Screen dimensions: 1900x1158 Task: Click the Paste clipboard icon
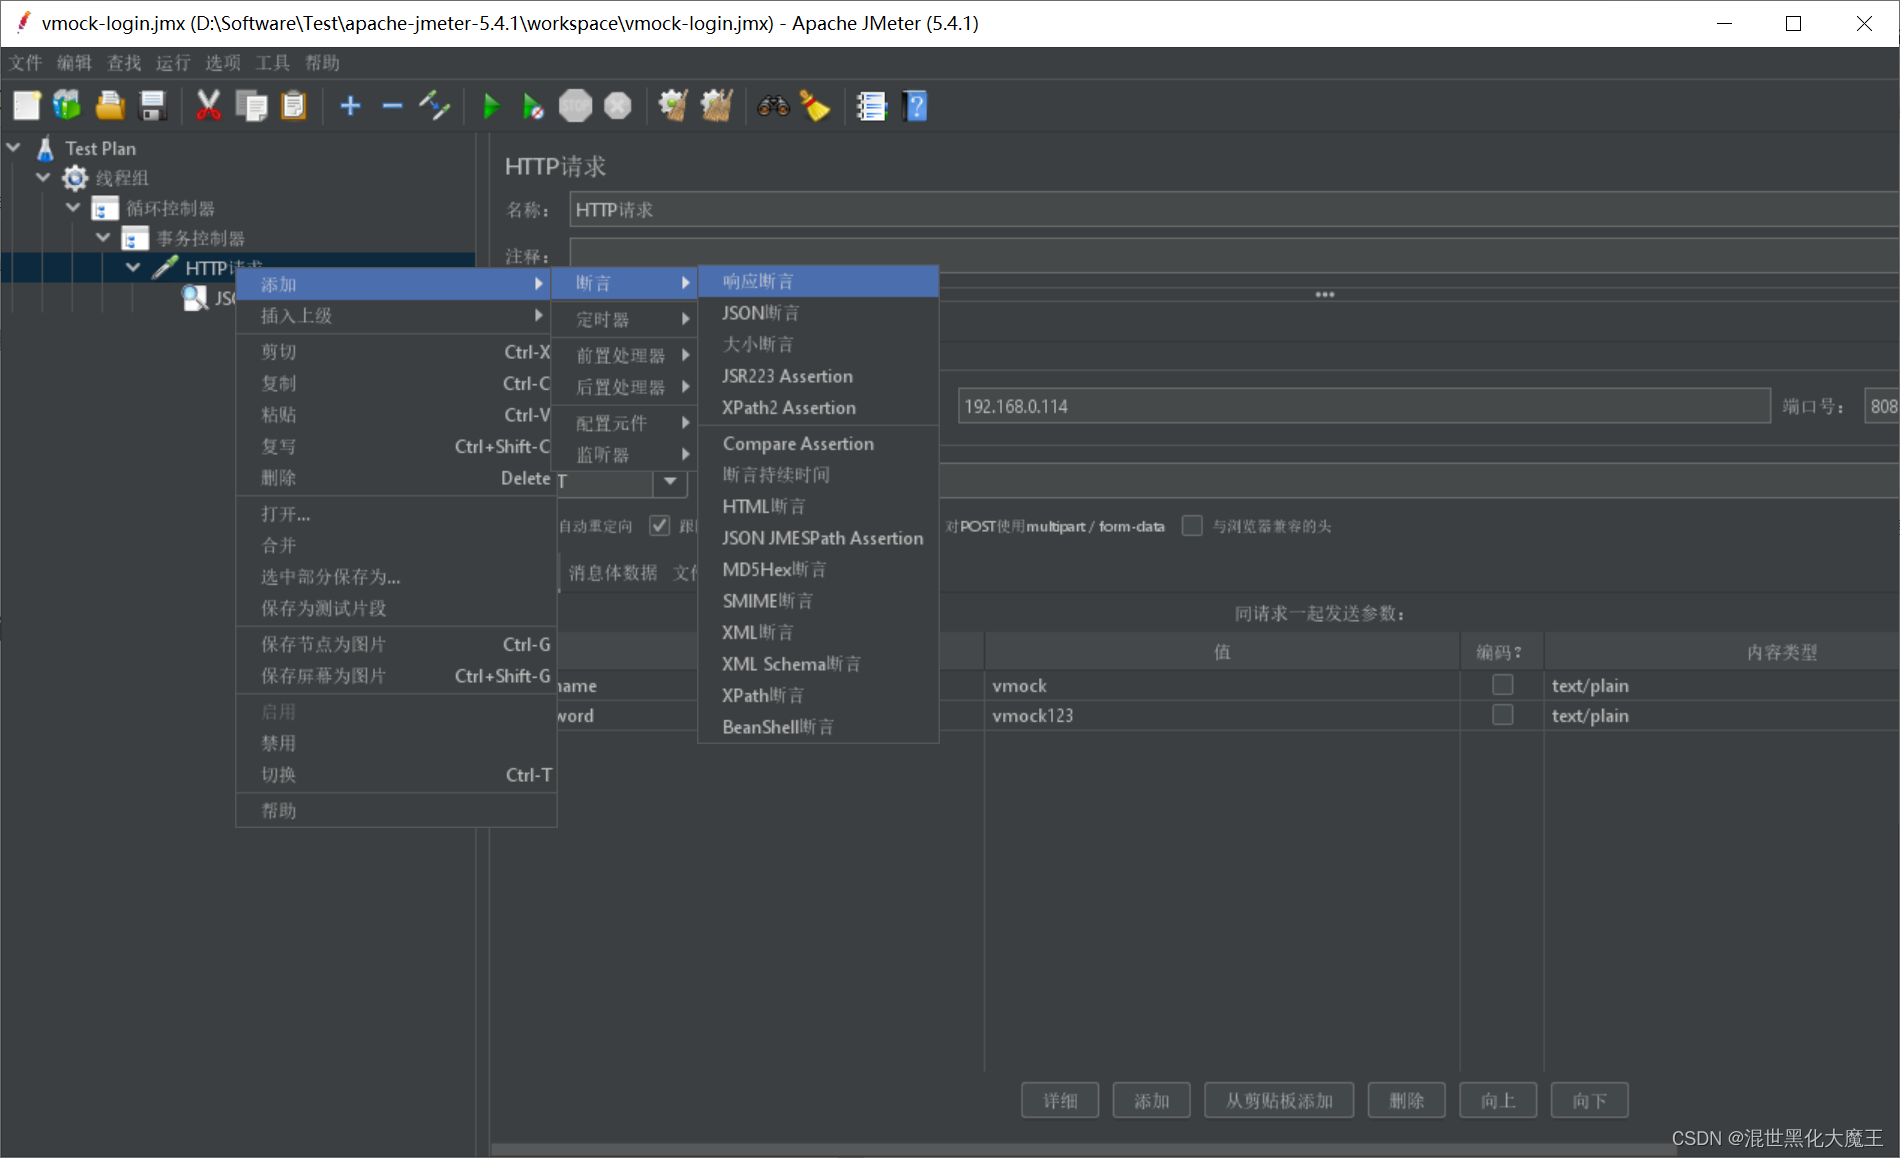pyautogui.click(x=294, y=106)
